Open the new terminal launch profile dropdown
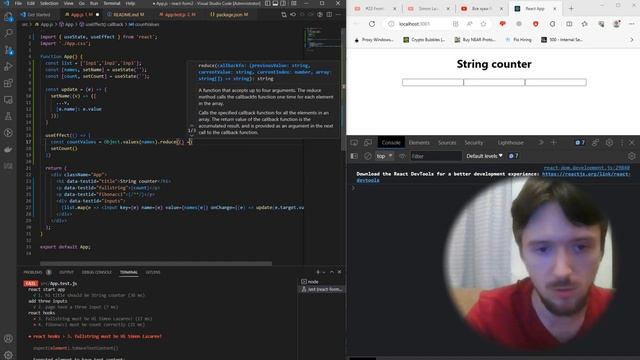The height and width of the screenshot is (360, 640). (324, 272)
